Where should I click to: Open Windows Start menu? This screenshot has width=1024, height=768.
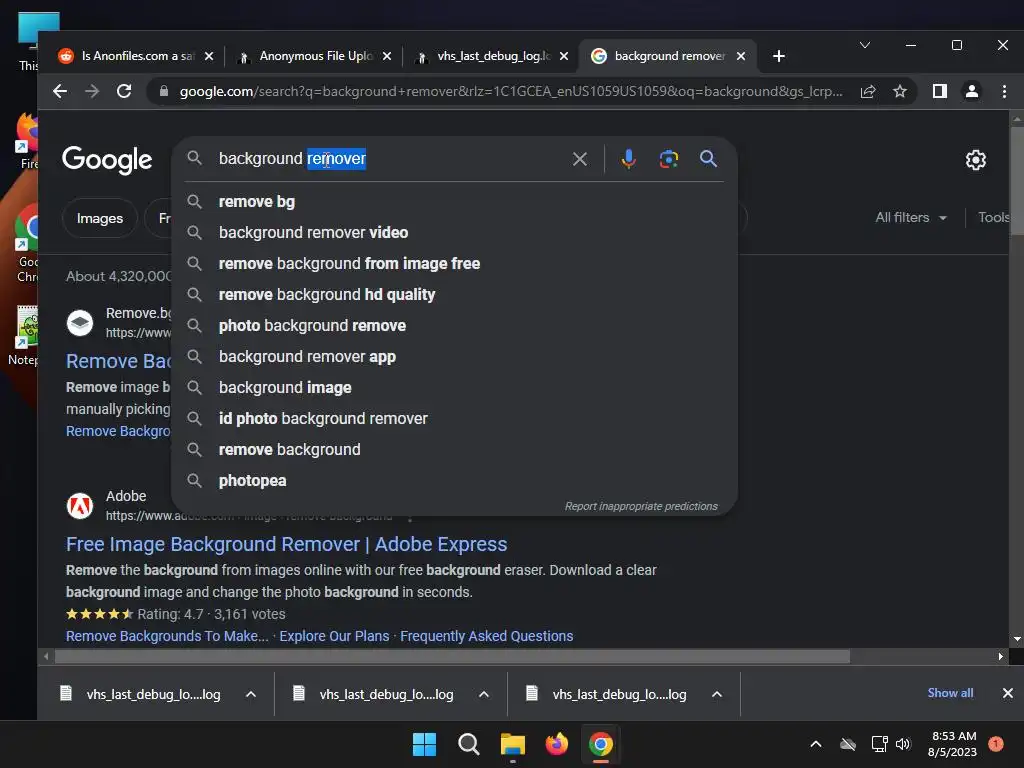click(424, 744)
